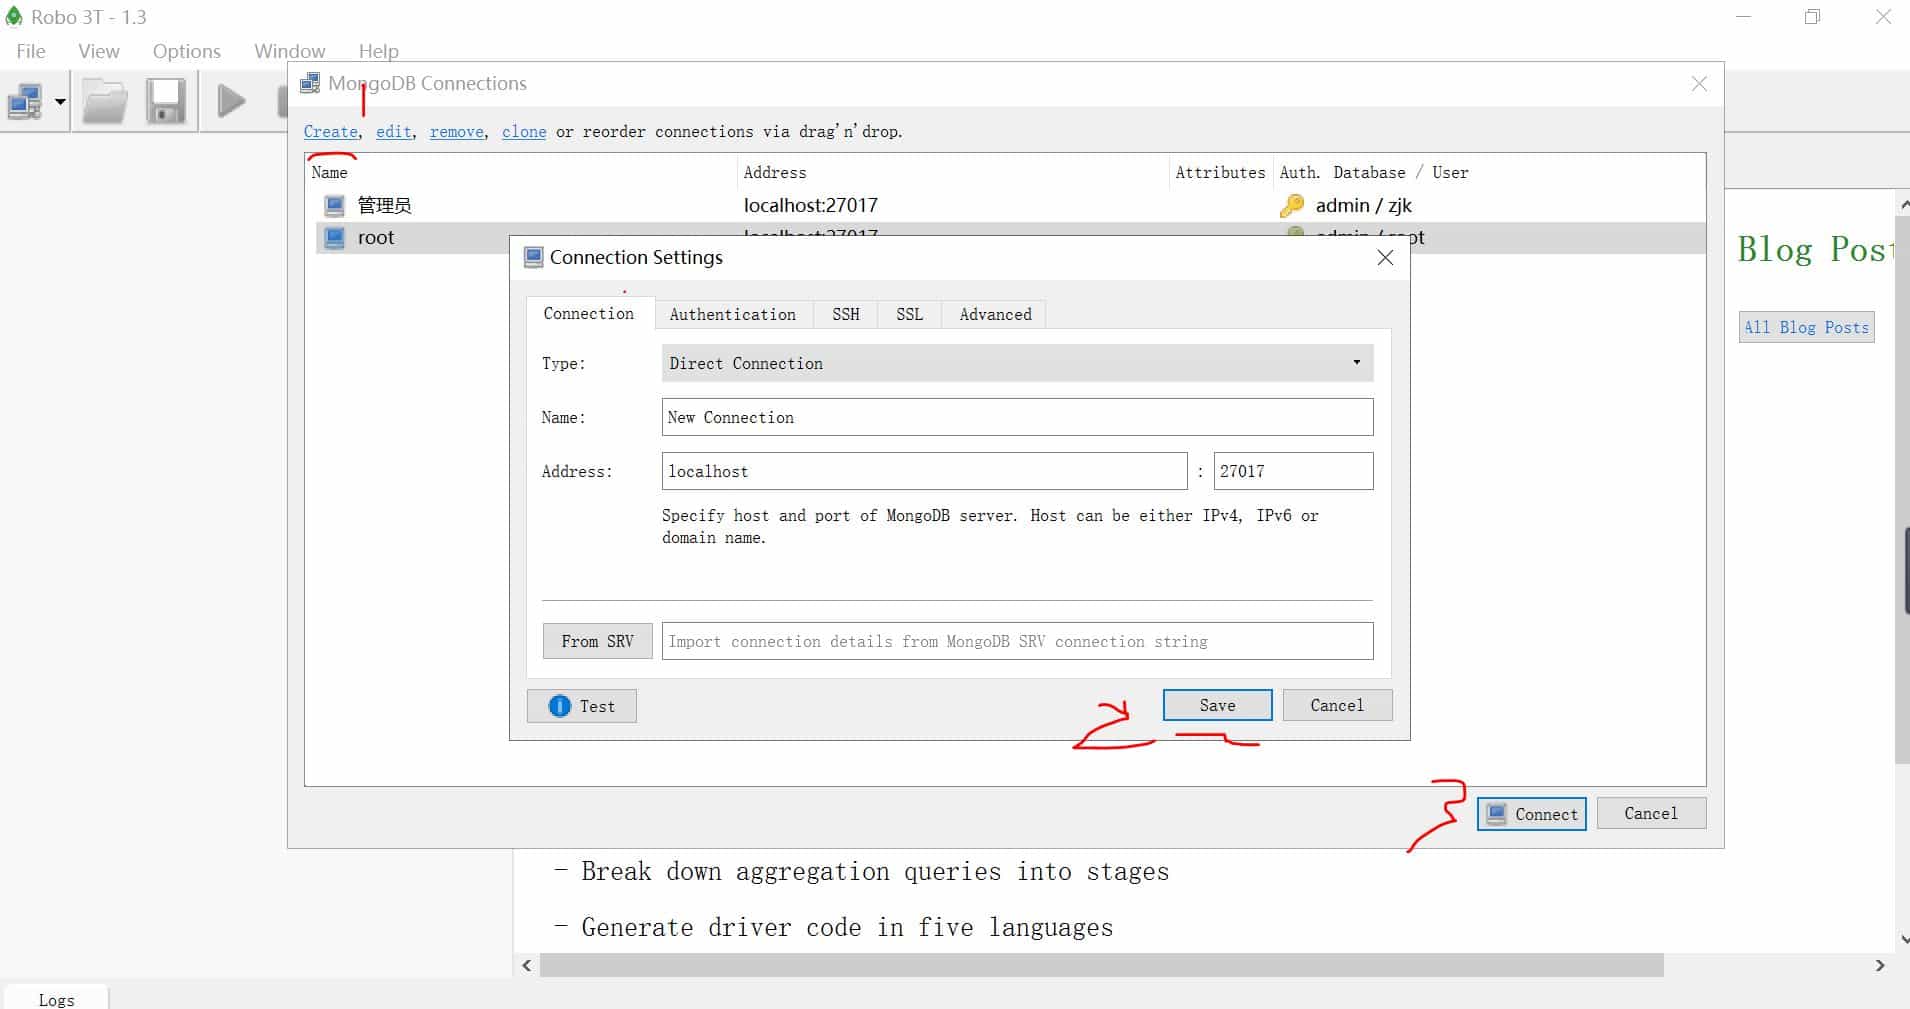
Task: Close the MongoDB Connections dialog
Action: [1699, 84]
